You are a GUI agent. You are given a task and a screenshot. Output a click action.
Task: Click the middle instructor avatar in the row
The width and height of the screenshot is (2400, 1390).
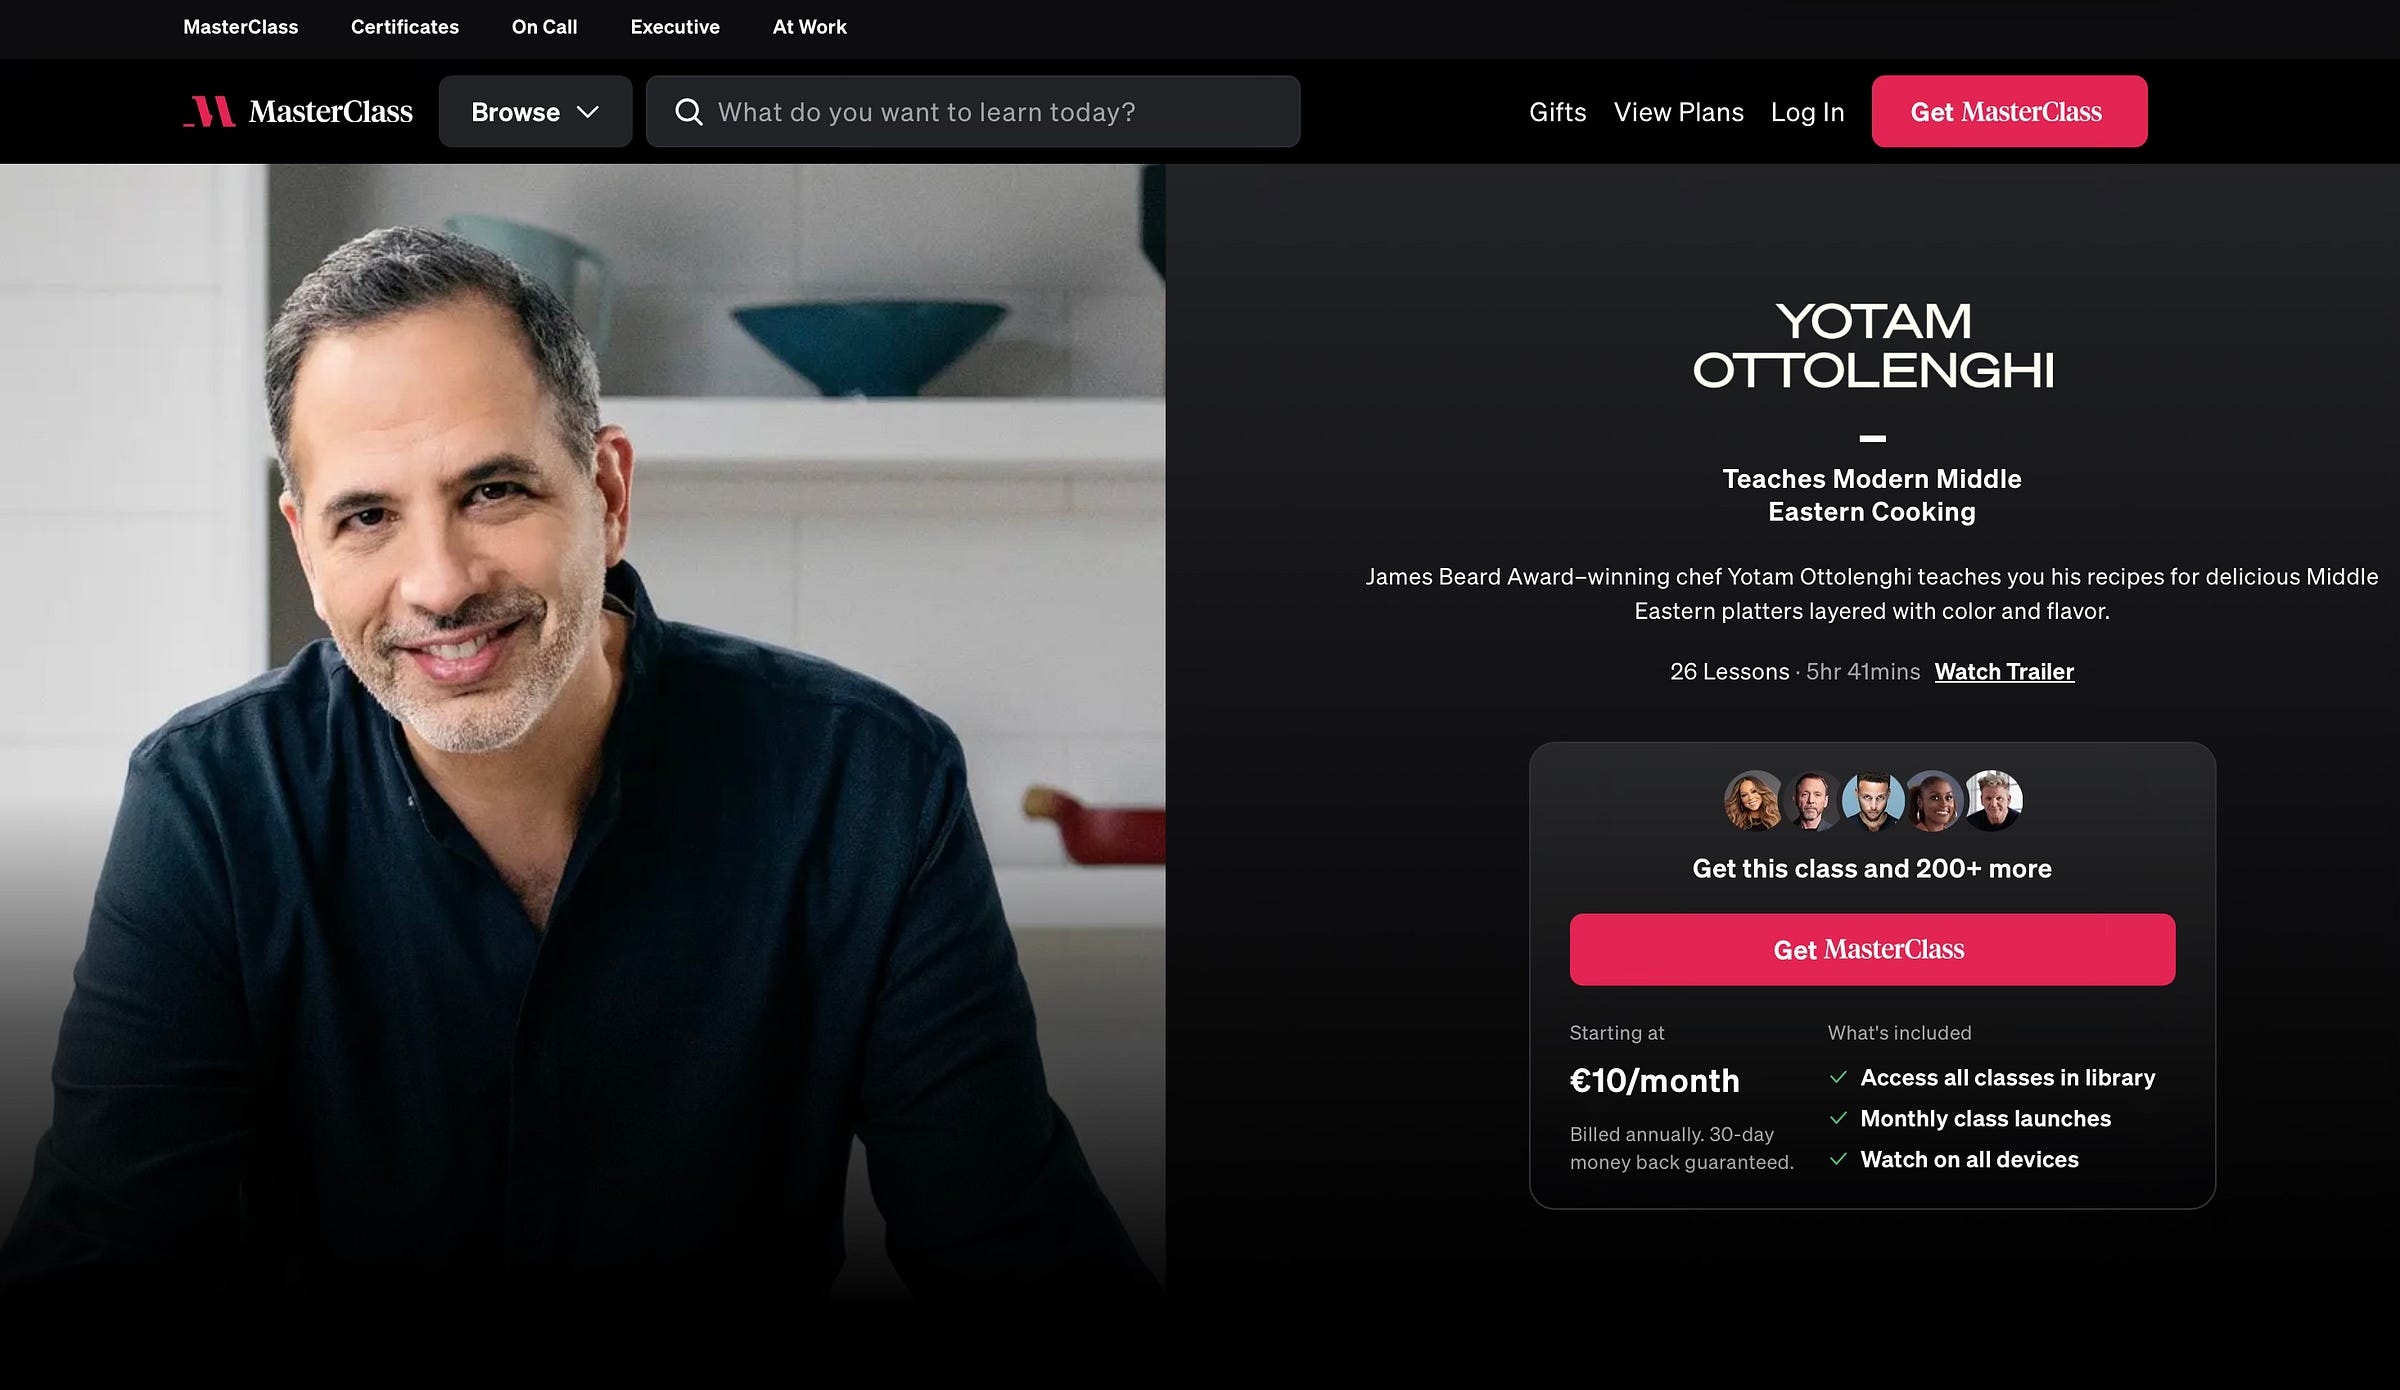coord(1872,800)
